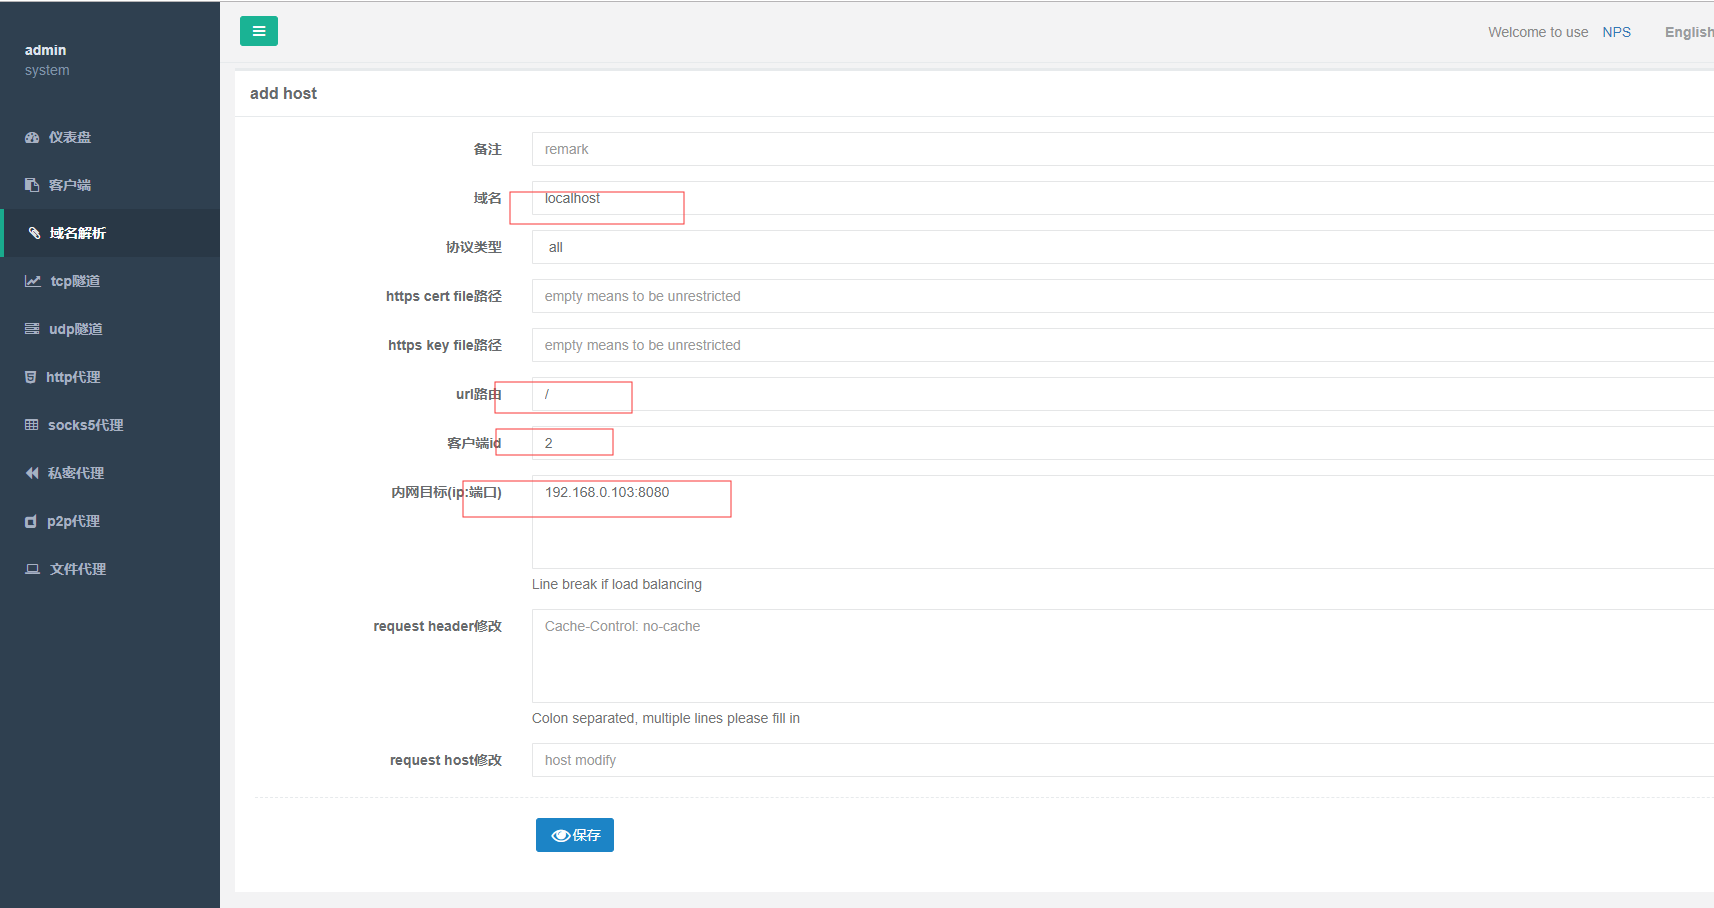The width and height of the screenshot is (1714, 908).
Task: Go to tcp隧道 menu item
Action: coord(110,281)
